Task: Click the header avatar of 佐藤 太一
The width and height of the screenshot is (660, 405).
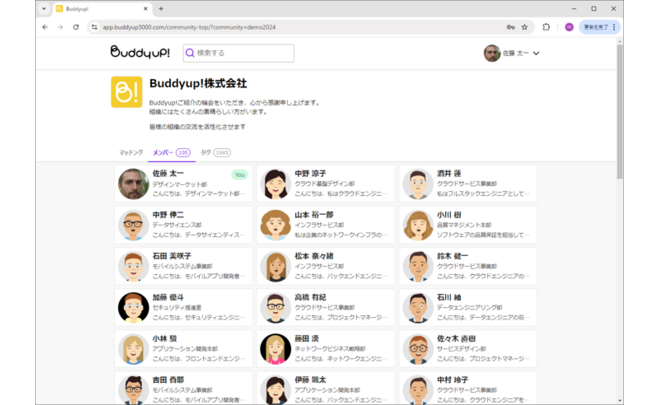Action: pos(492,53)
